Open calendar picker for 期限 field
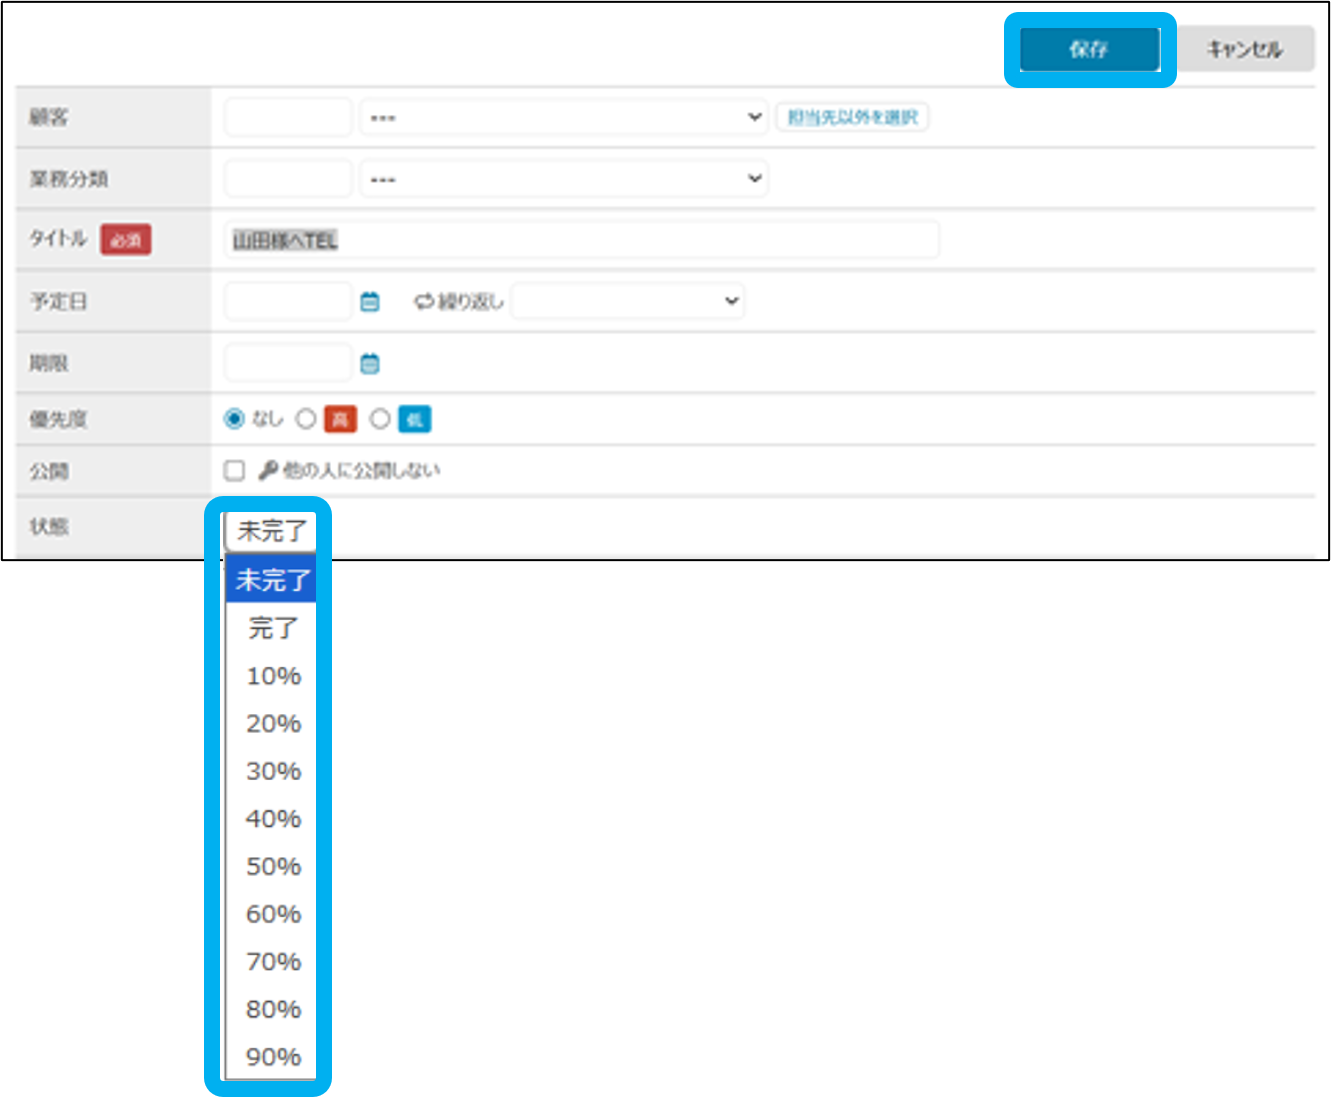Screen dimensions: 1331x1097 pyautogui.click(x=370, y=364)
